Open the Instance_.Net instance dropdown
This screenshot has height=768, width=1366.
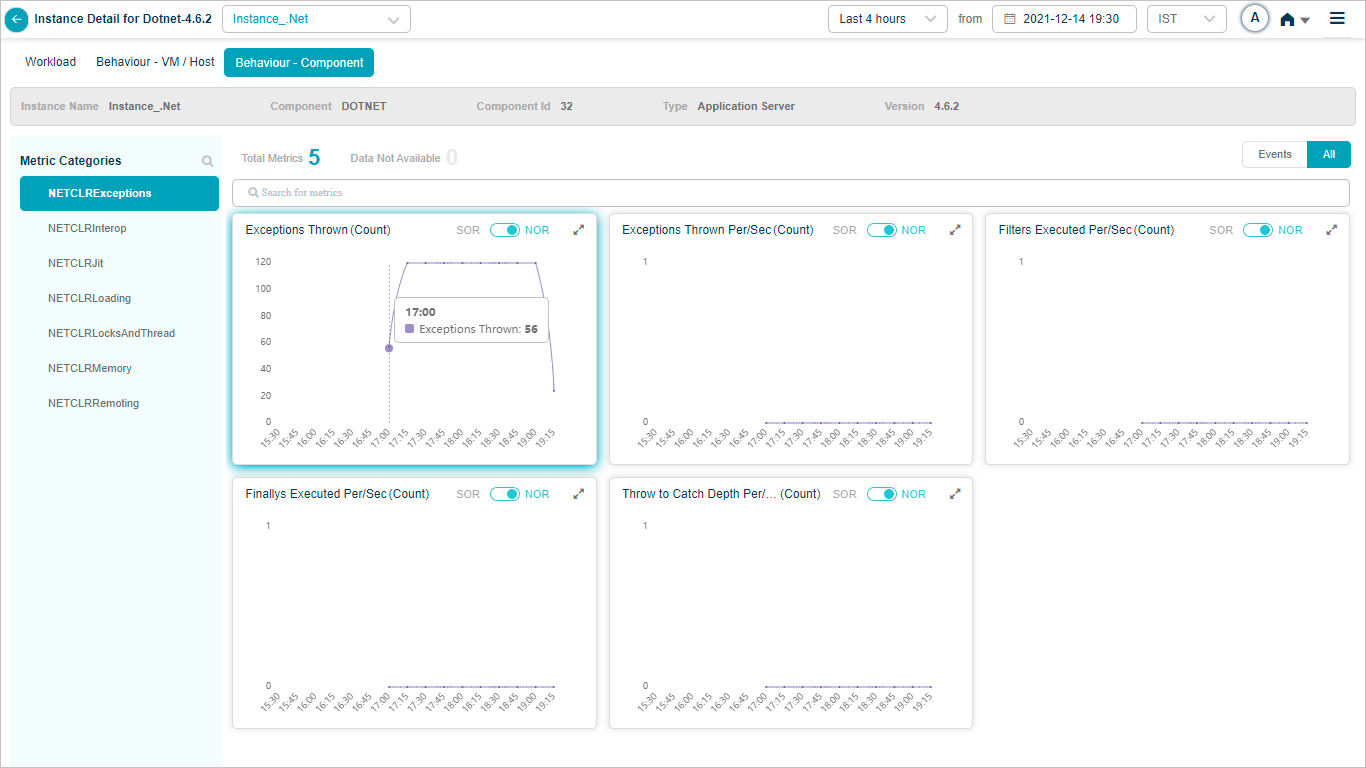point(316,19)
